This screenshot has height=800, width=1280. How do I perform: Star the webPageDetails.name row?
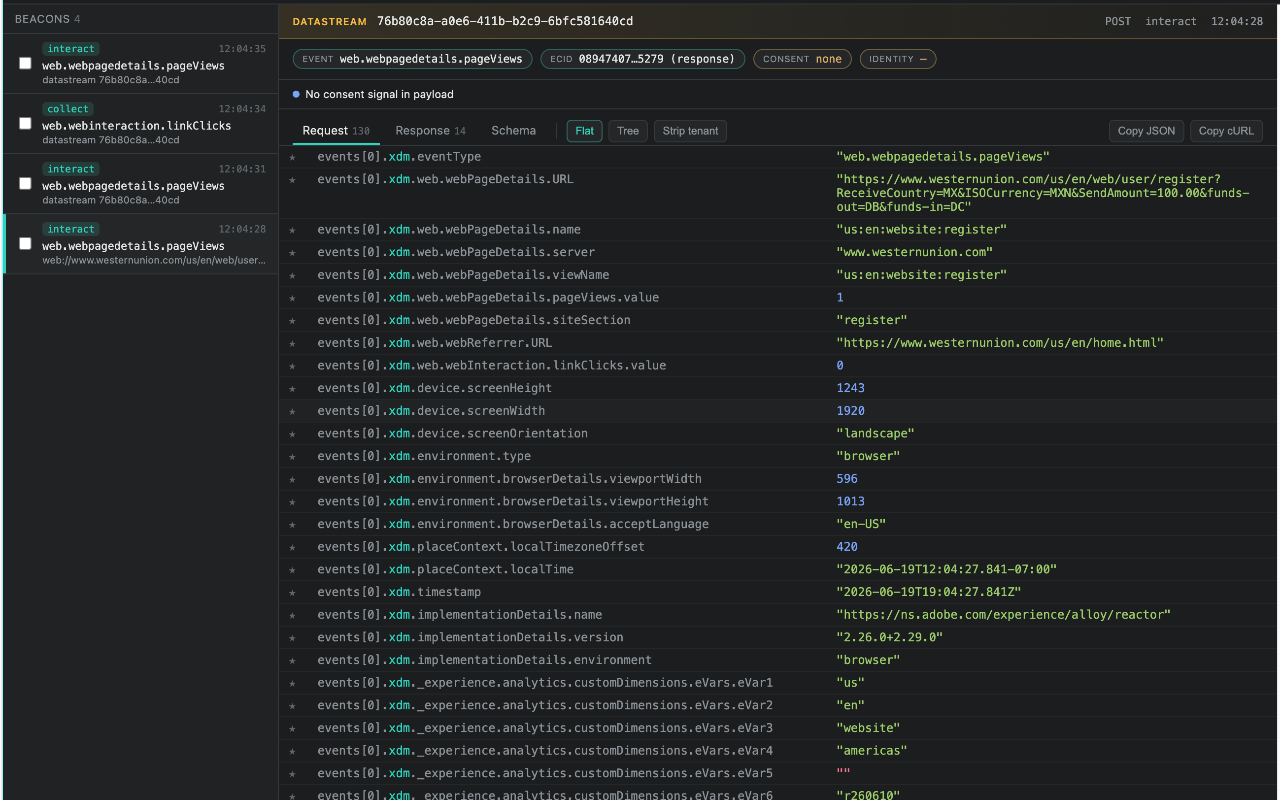293,230
